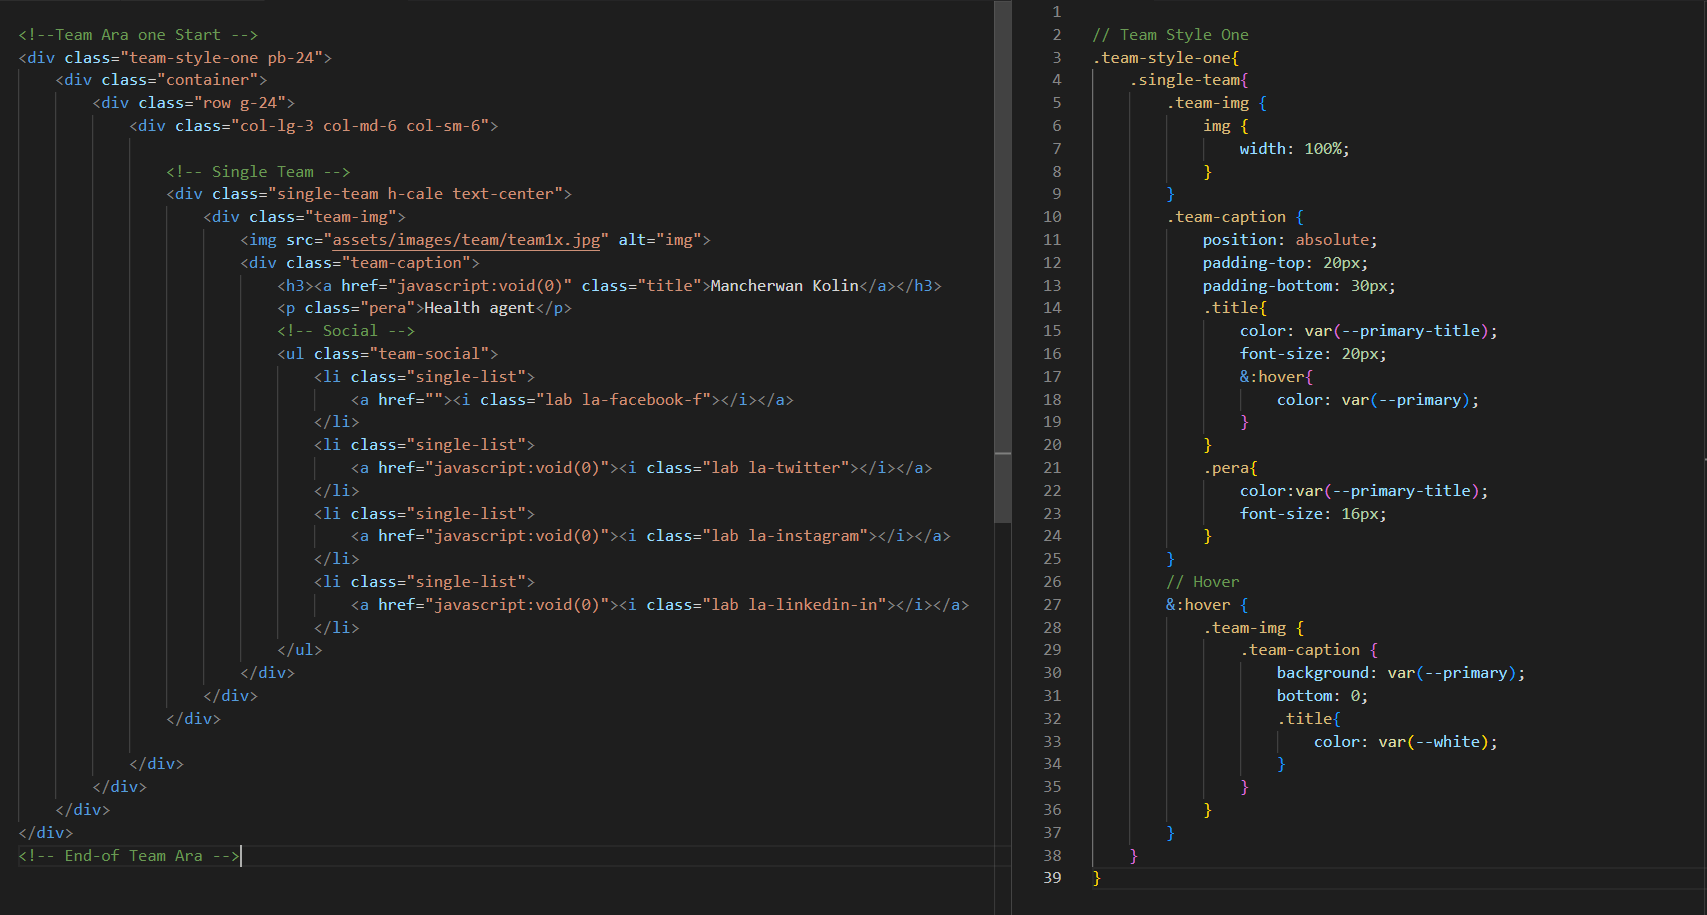Click the left editor's vertical scrollbar thumb
The width and height of the screenshot is (1707, 915).
tap(1003, 262)
